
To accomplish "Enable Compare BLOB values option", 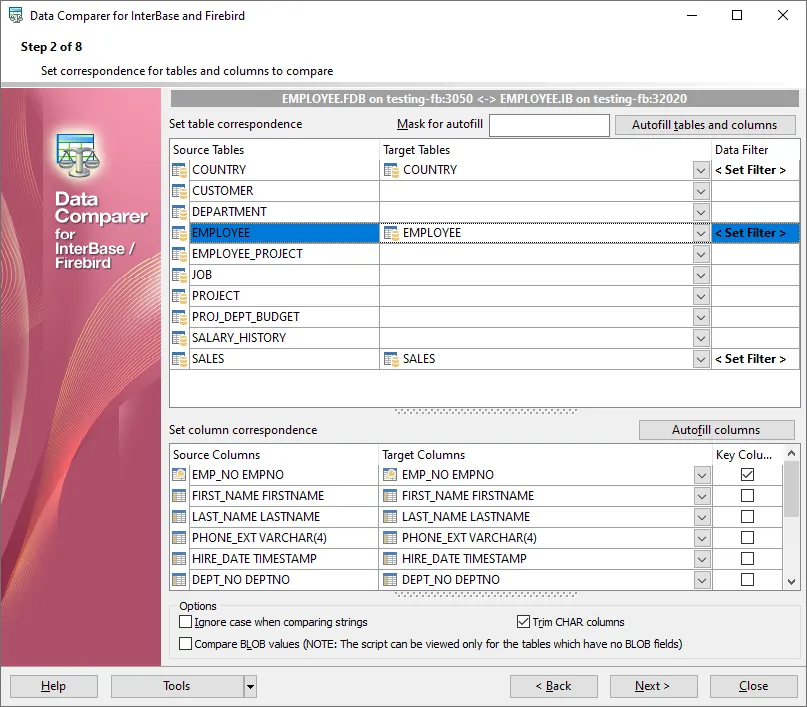I will [x=185, y=644].
